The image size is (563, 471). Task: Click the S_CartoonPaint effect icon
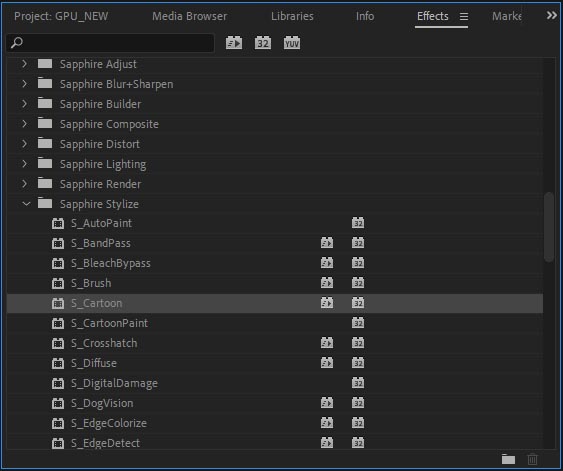pos(58,323)
